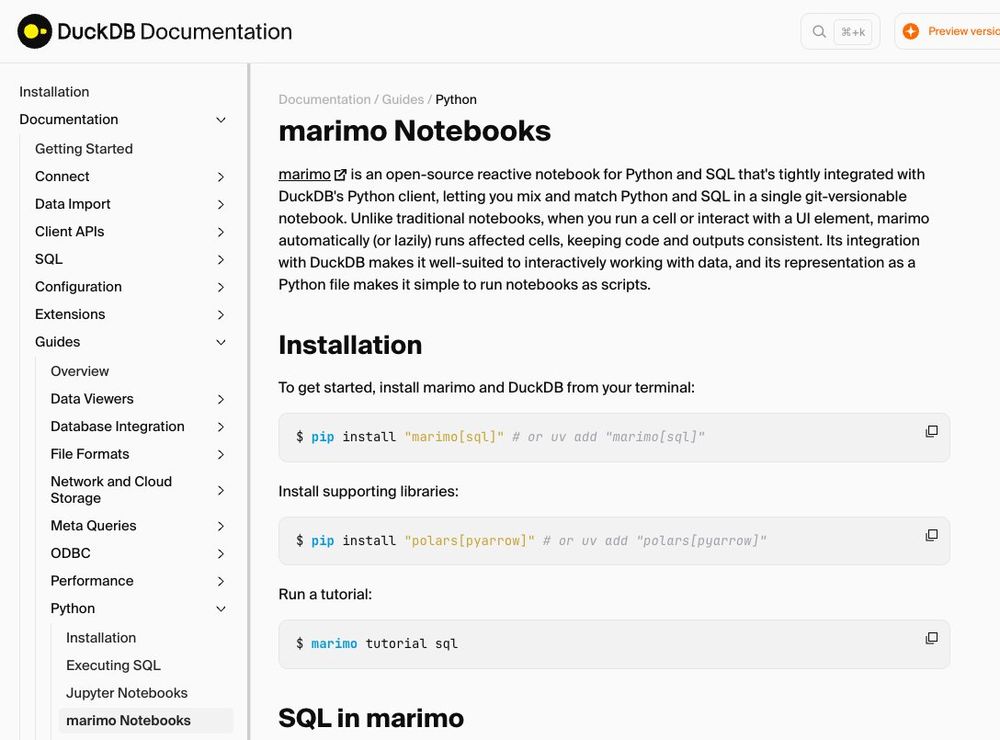Expand the File Formats chevron
Viewport: 1000px width, 740px height.
[x=221, y=454]
